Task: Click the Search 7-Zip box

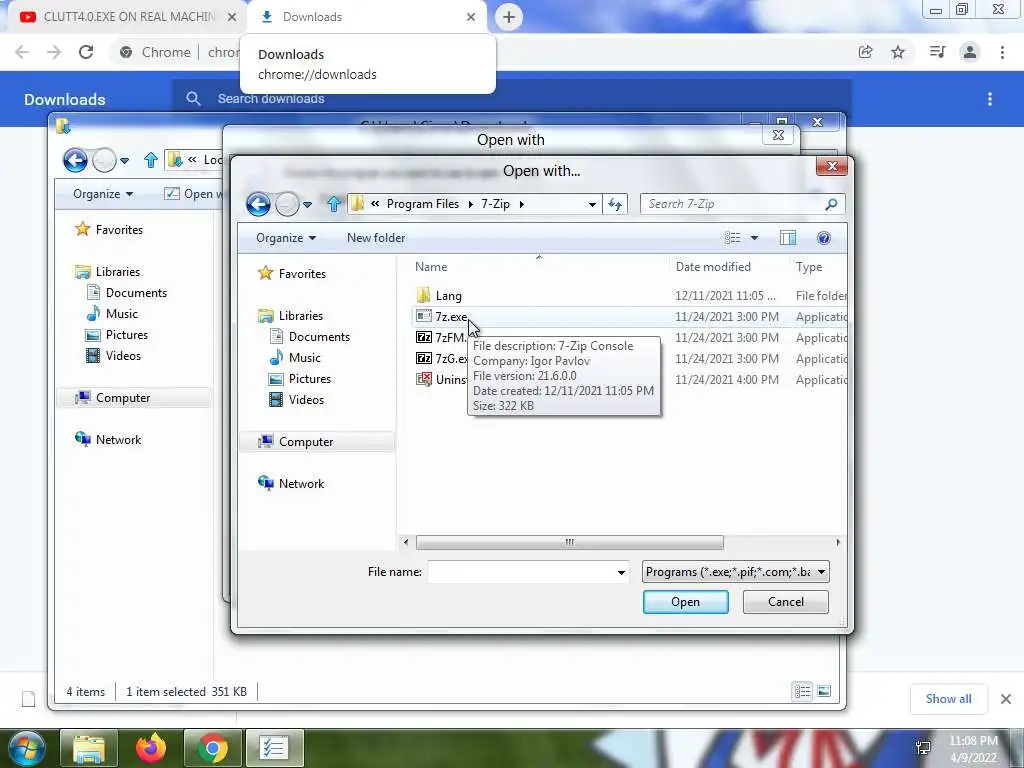Action: (x=733, y=204)
